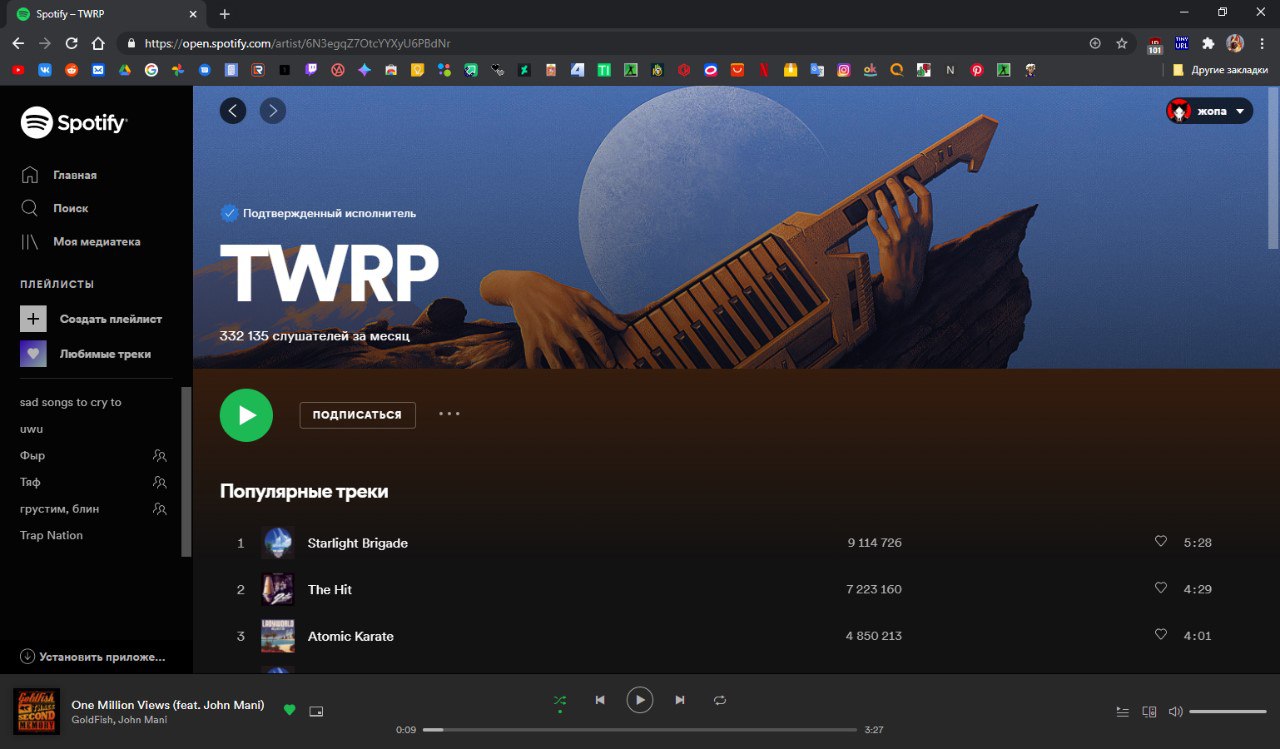Click Atomic Karate album thumbnail
Screen dimensions: 1280x749
point(278,636)
